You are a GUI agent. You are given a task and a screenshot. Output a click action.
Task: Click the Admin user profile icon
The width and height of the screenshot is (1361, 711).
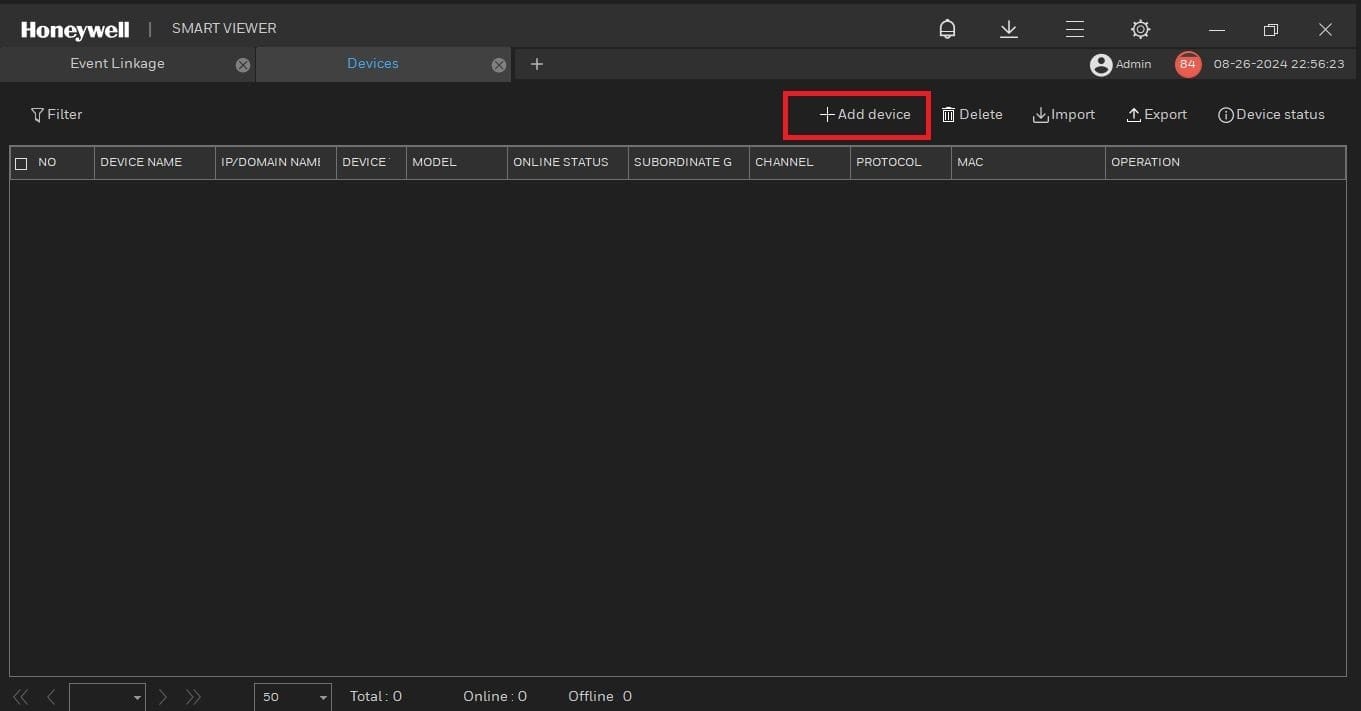coord(1100,63)
